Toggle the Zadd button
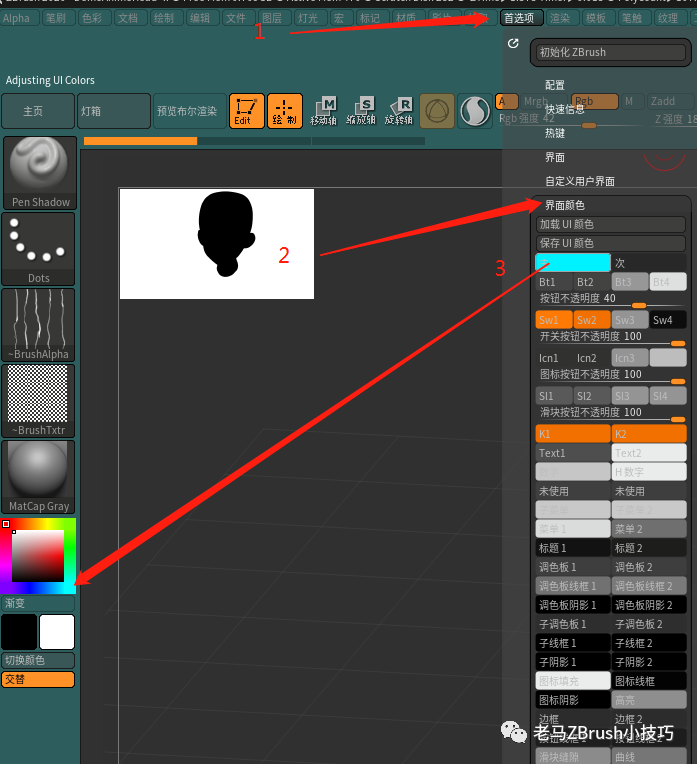The image size is (697, 764). point(670,101)
